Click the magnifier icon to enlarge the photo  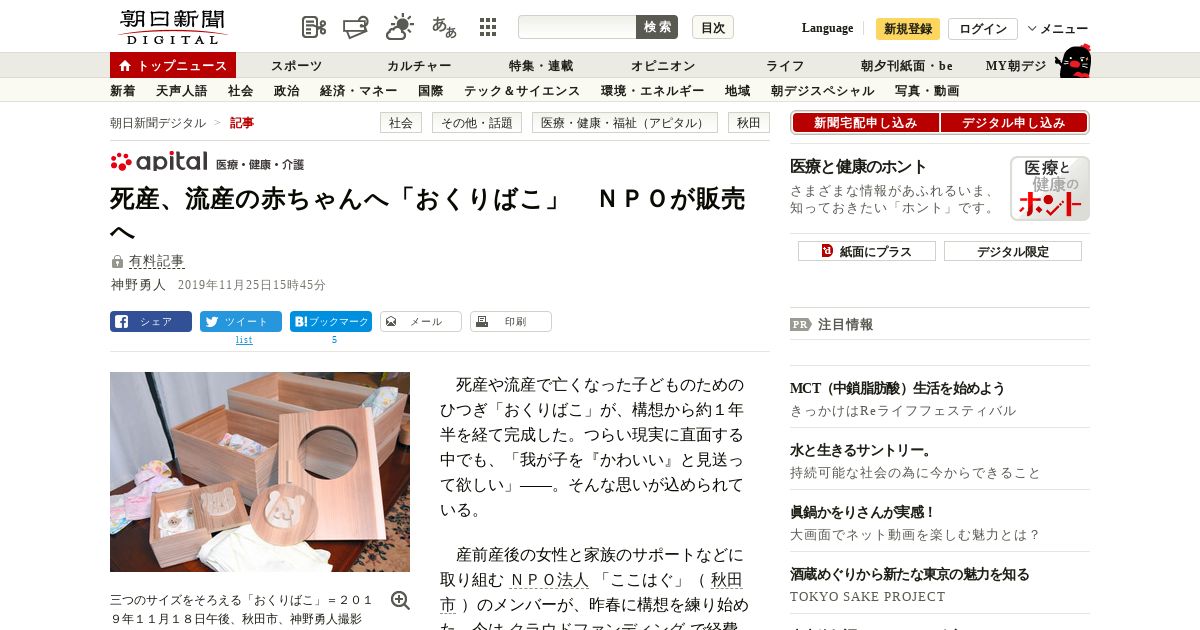pos(400,600)
